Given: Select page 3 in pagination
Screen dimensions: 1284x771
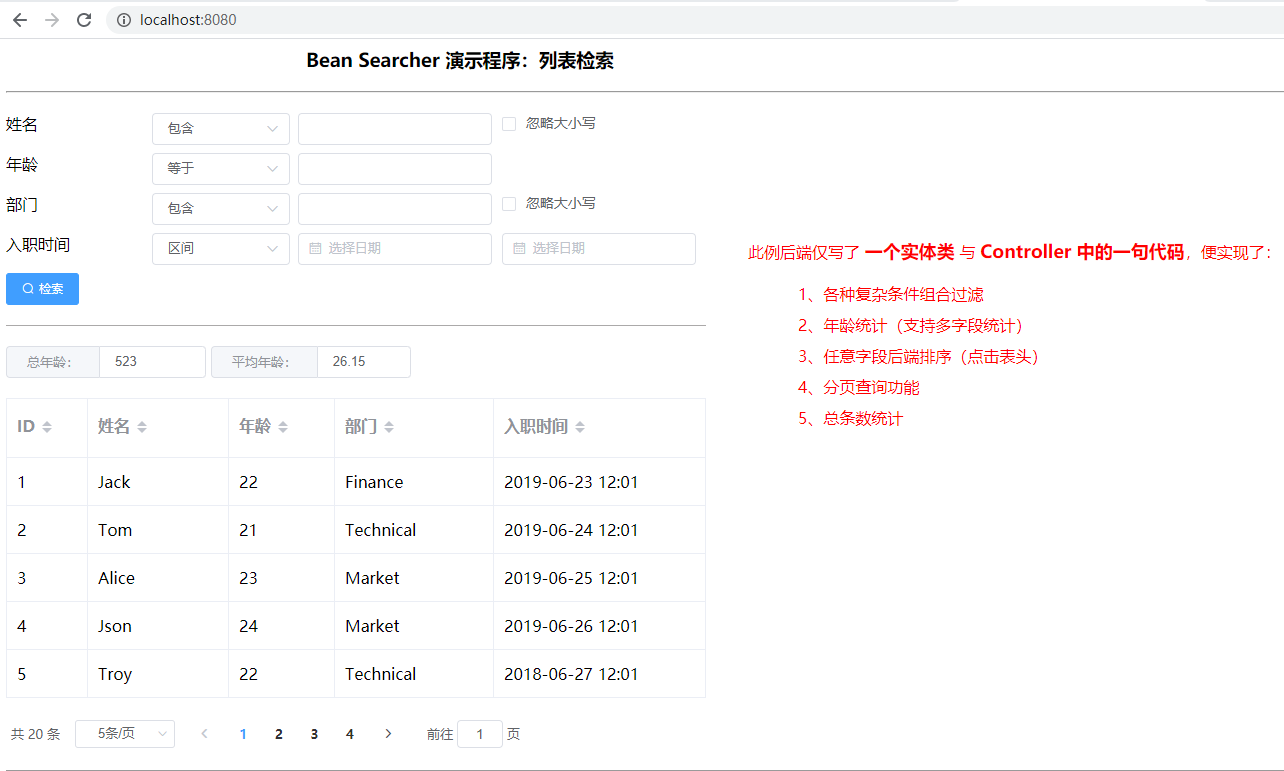Looking at the screenshot, I should tap(314, 734).
